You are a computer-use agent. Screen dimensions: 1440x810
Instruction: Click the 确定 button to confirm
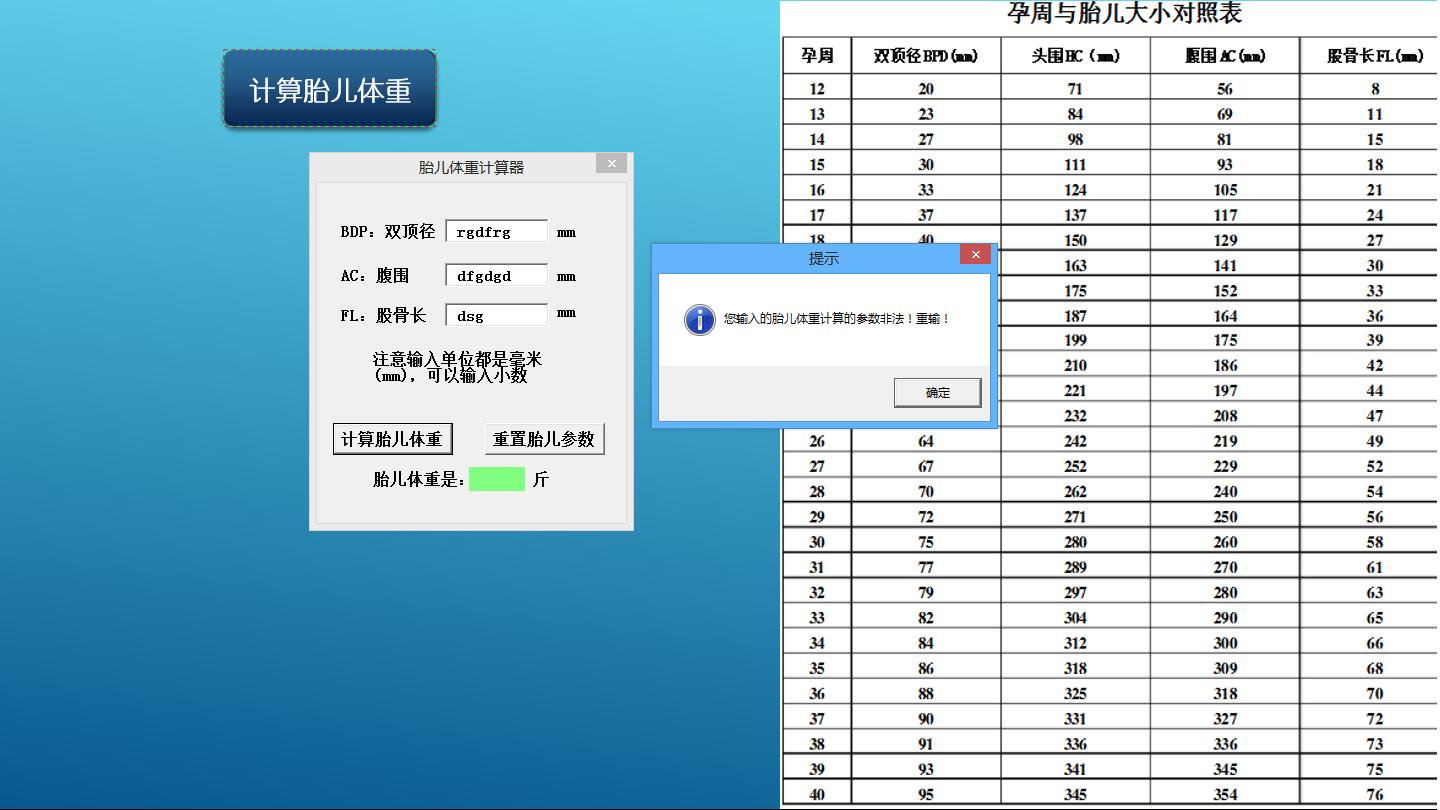click(x=936, y=392)
